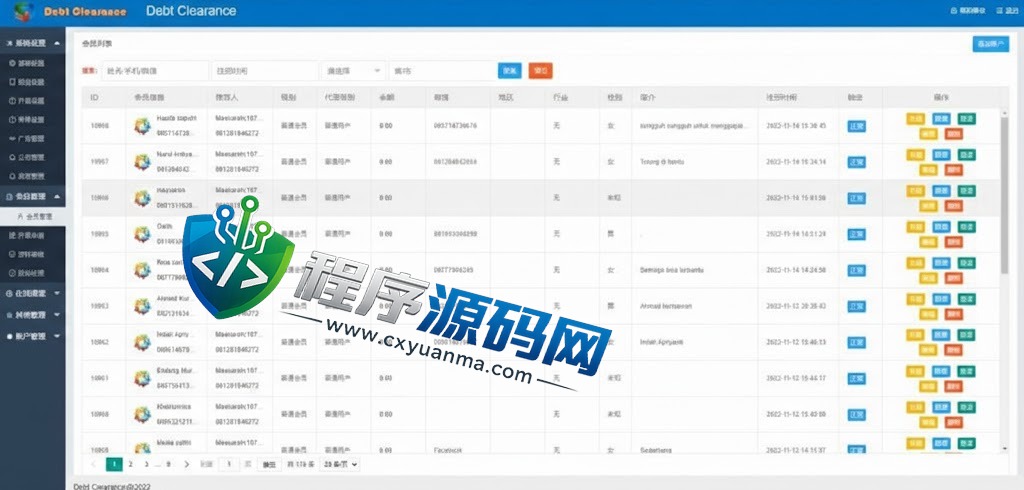Click the blue search button
Screen dimensions: 1024x490
point(509,71)
